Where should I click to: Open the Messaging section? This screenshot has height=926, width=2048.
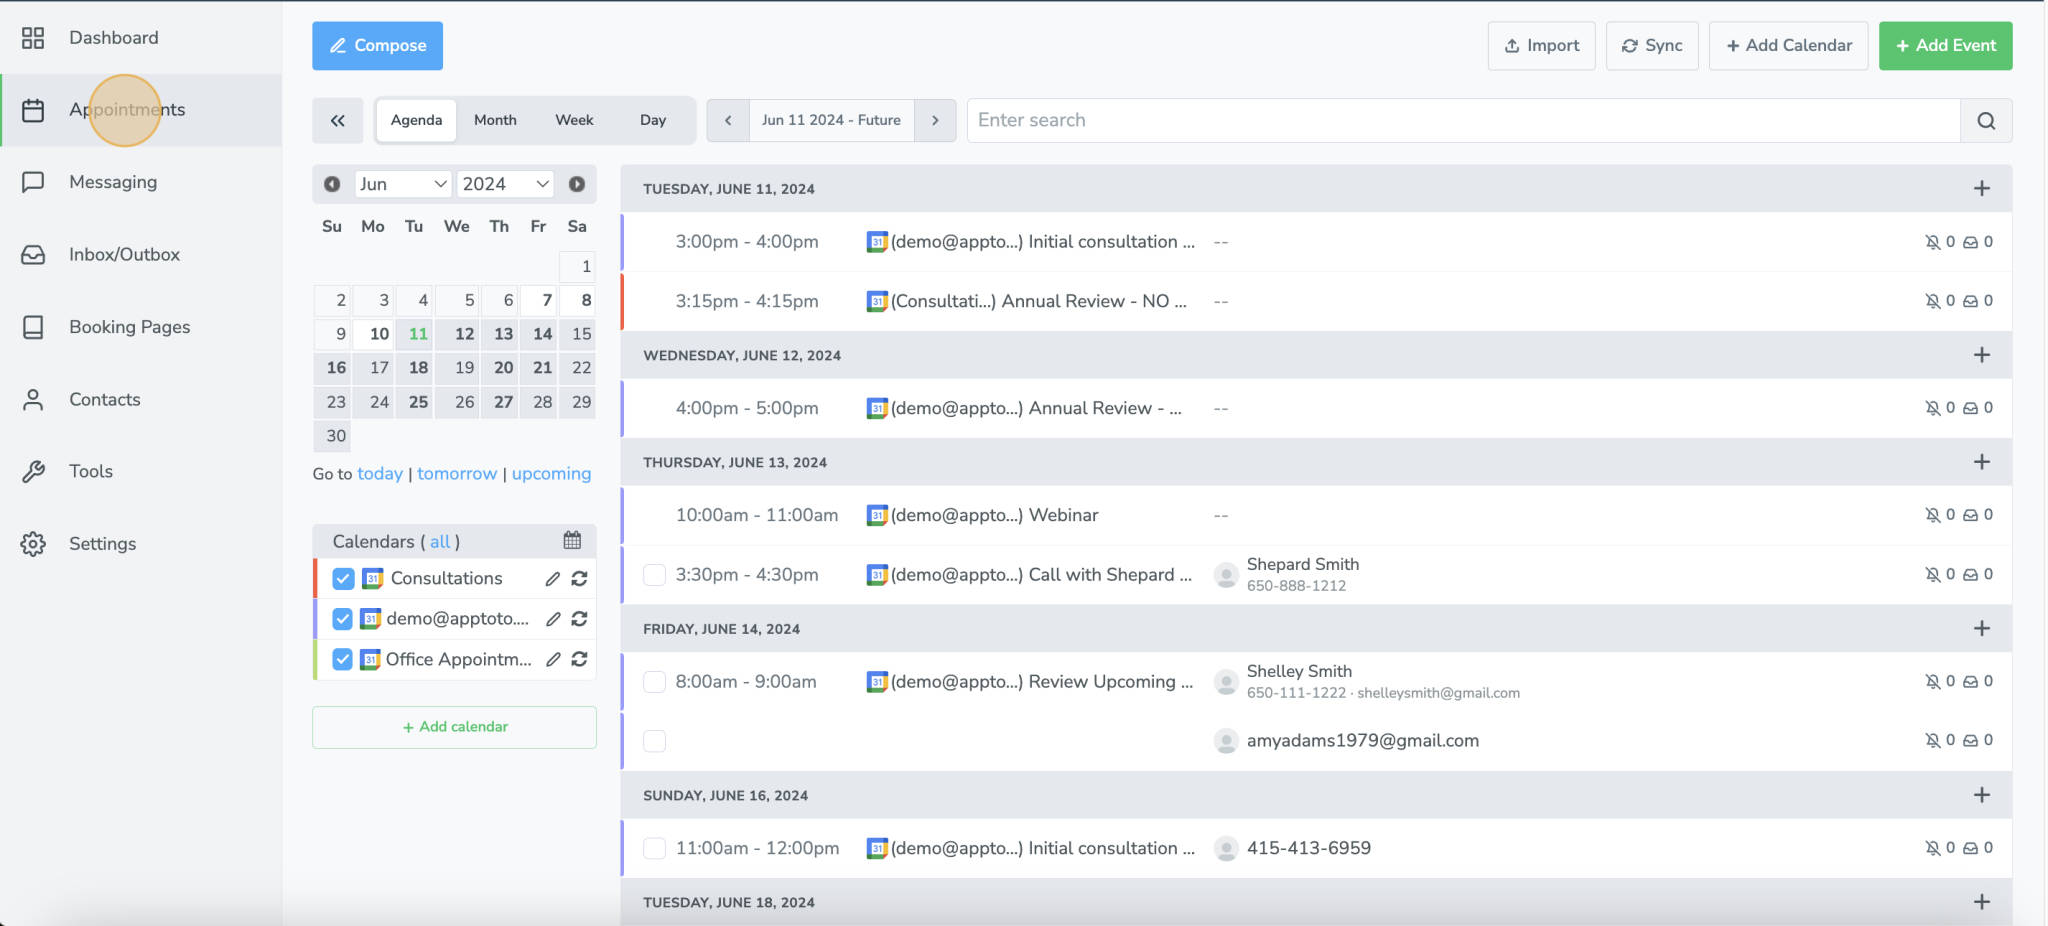[x=112, y=181]
